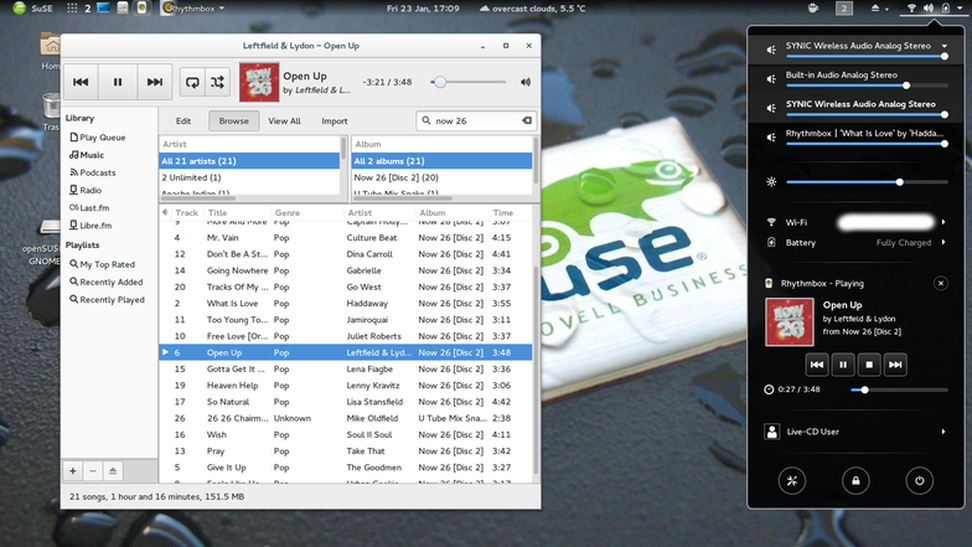Select Music in Library sidebar
Image resolution: width=972 pixels, height=547 pixels.
[x=86, y=155]
